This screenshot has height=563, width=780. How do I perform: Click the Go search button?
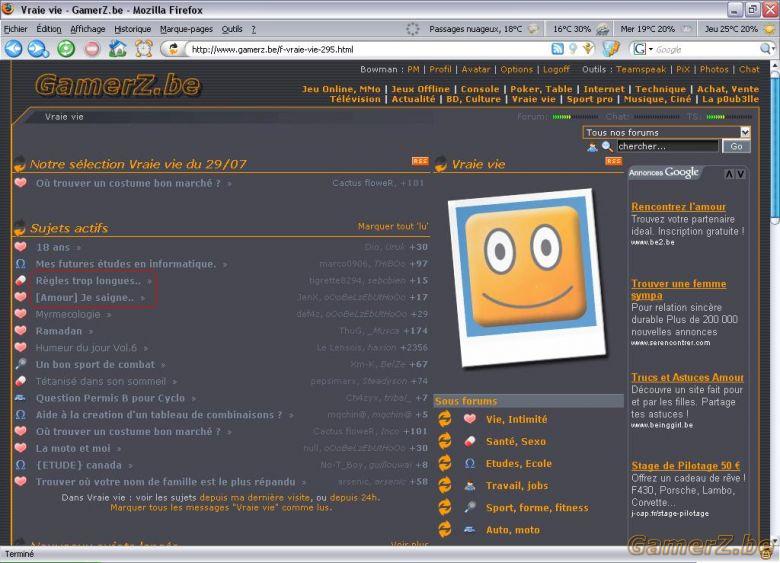736,146
